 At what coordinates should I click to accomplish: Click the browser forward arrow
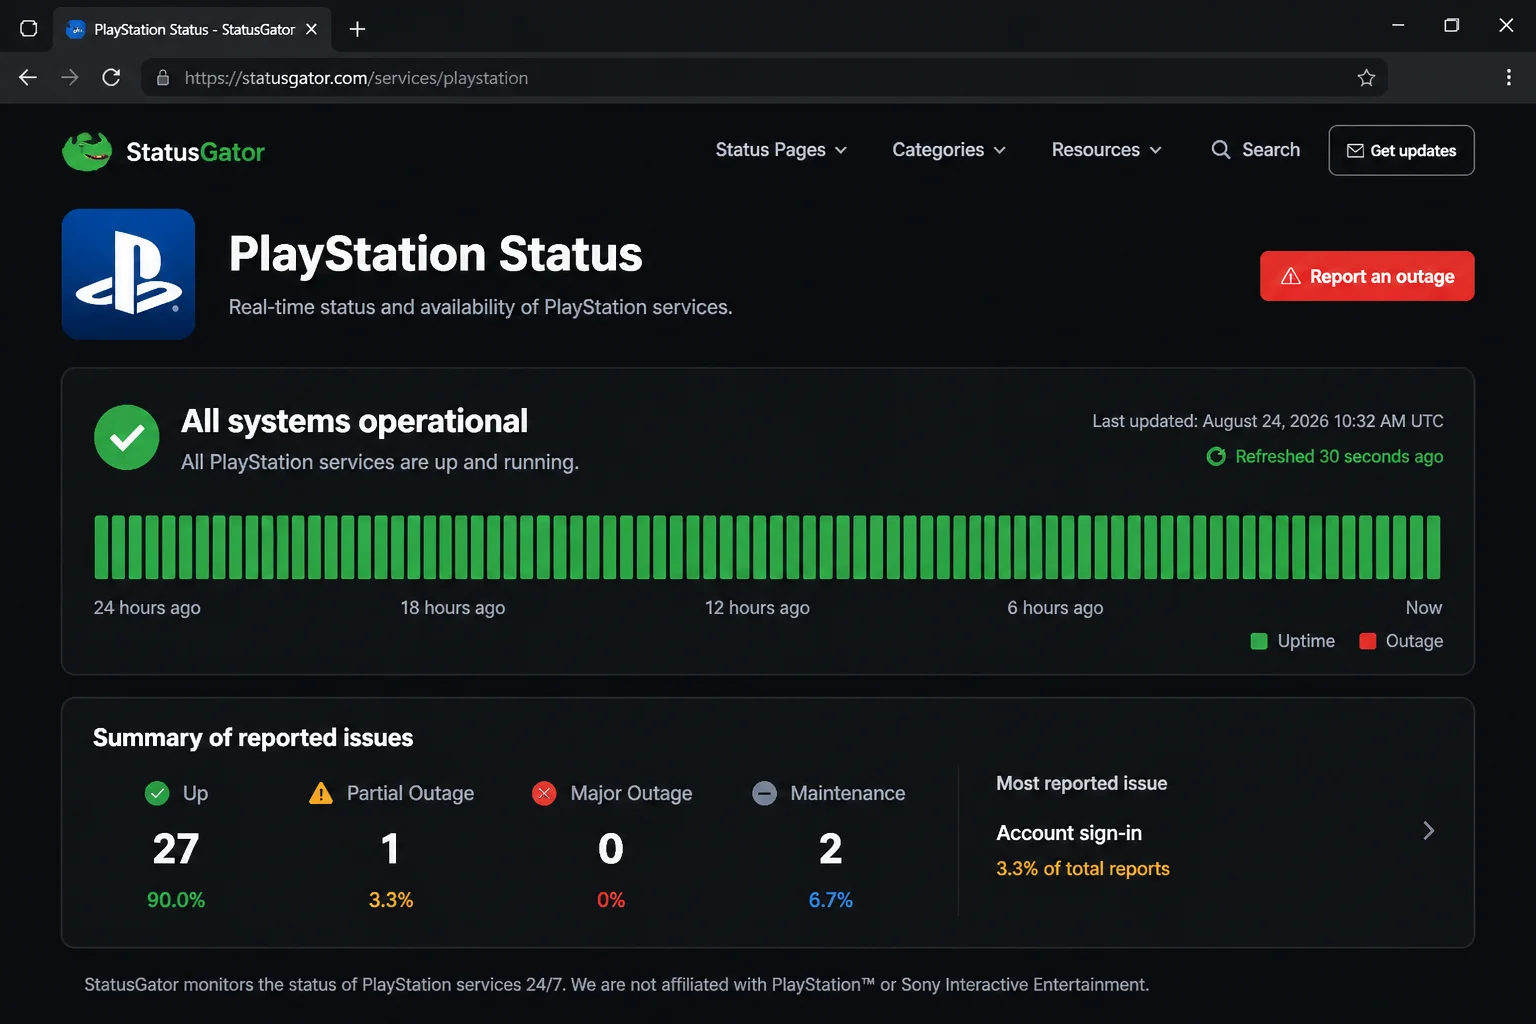coord(69,78)
